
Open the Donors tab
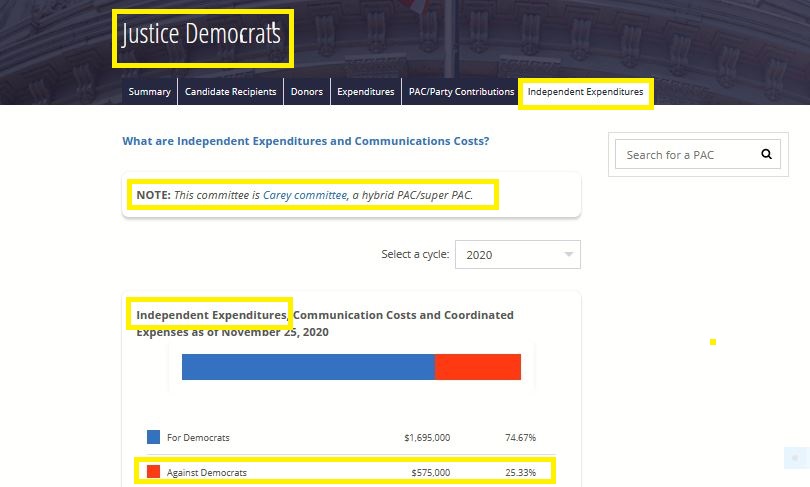click(x=307, y=91)
